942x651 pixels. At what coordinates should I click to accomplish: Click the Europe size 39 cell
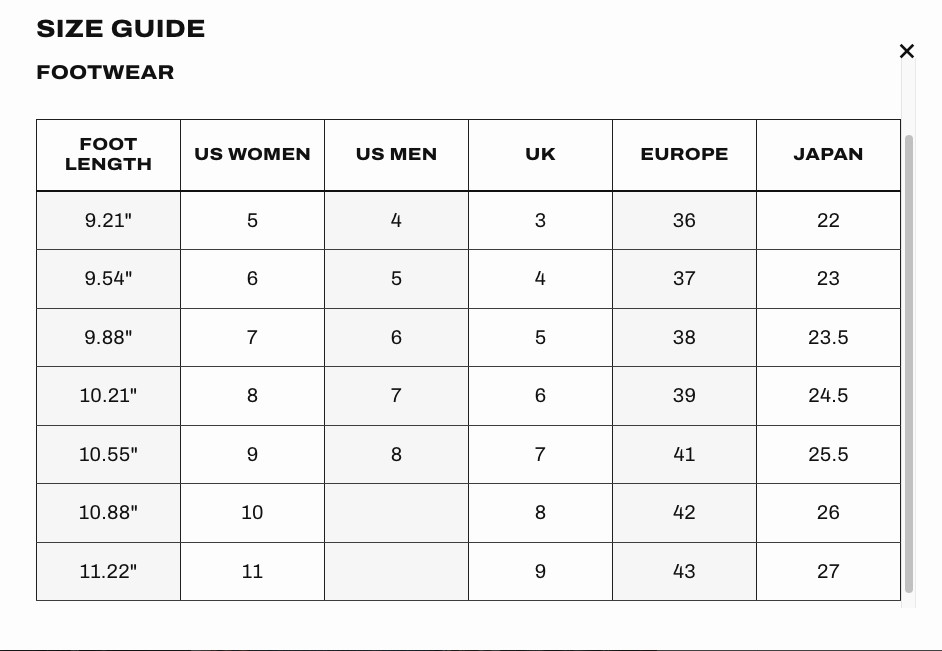pos(684,396)
